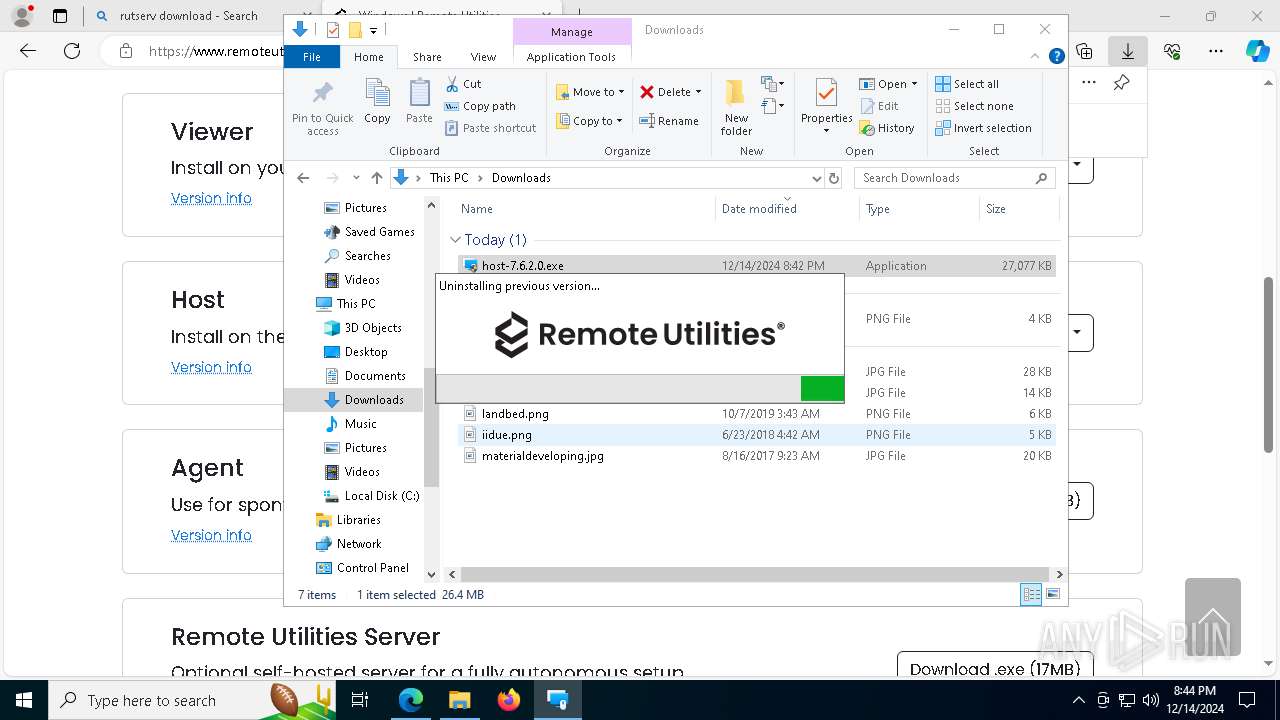Screen dimensions: 1280x720
Task: Open recent locations dropdown
Action: pyautogui.click(x=356, y=178)
